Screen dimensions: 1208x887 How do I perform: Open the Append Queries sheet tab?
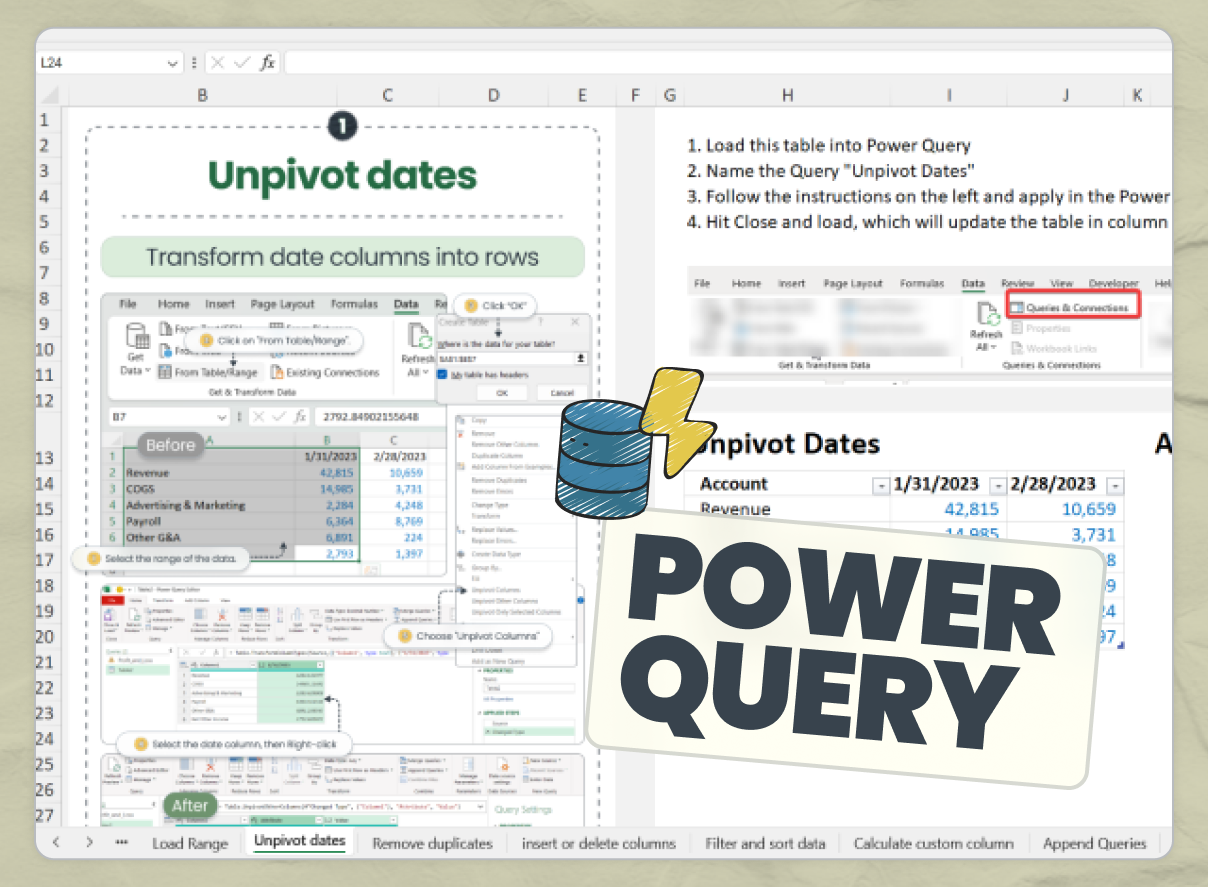tap(1094, 843)
